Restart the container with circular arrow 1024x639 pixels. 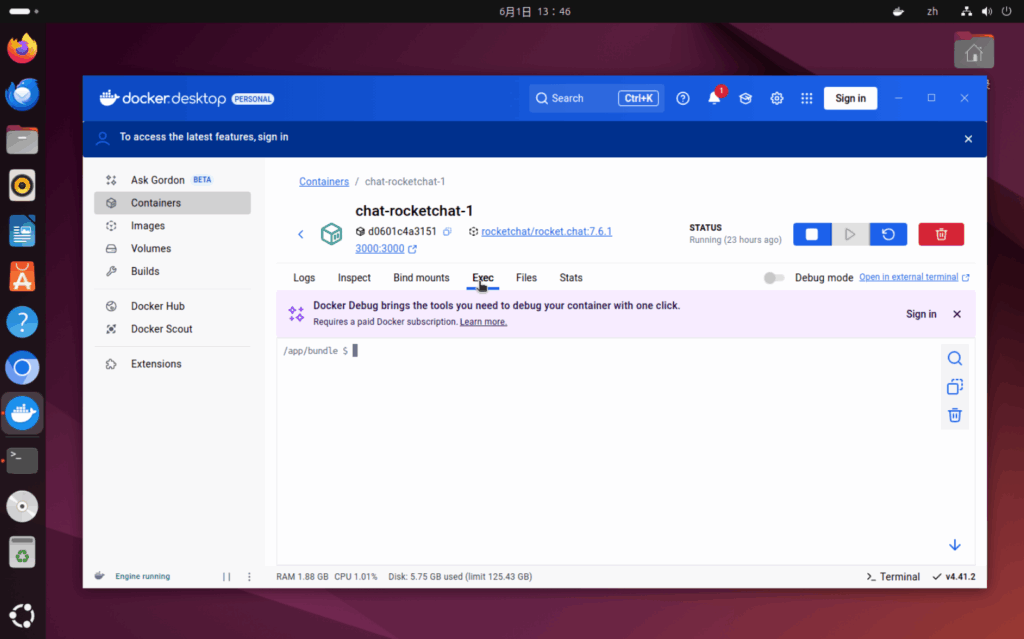click(888, 234)
